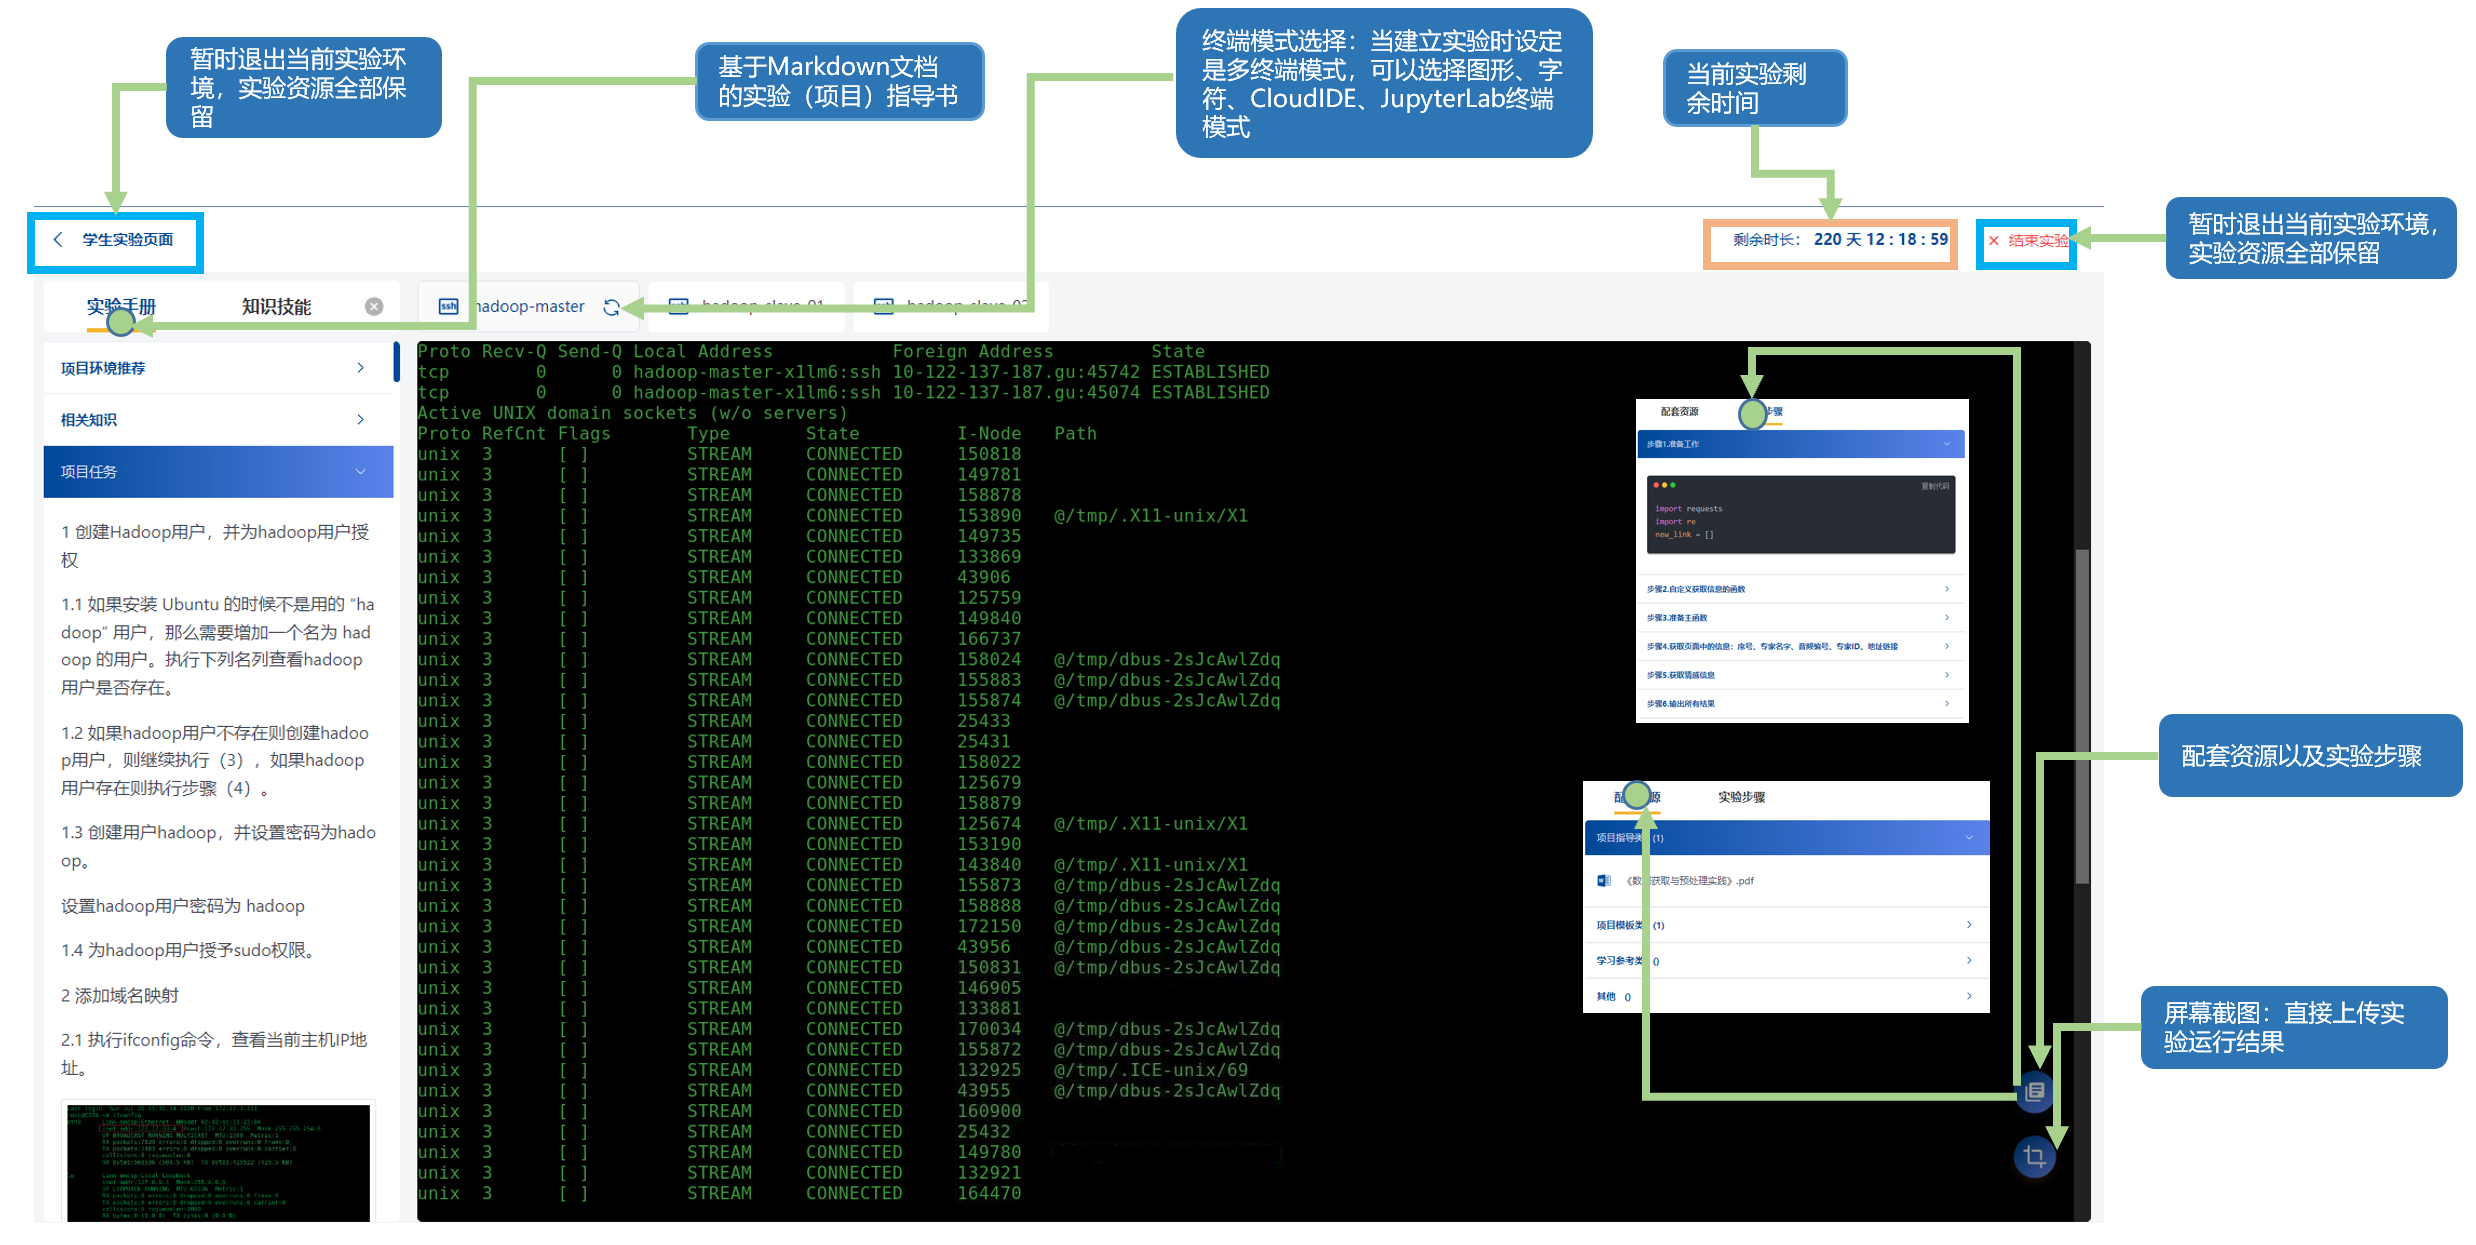
Task: Click the ssh icon on hadoop-master tab
Action: (x=449, y=307)
